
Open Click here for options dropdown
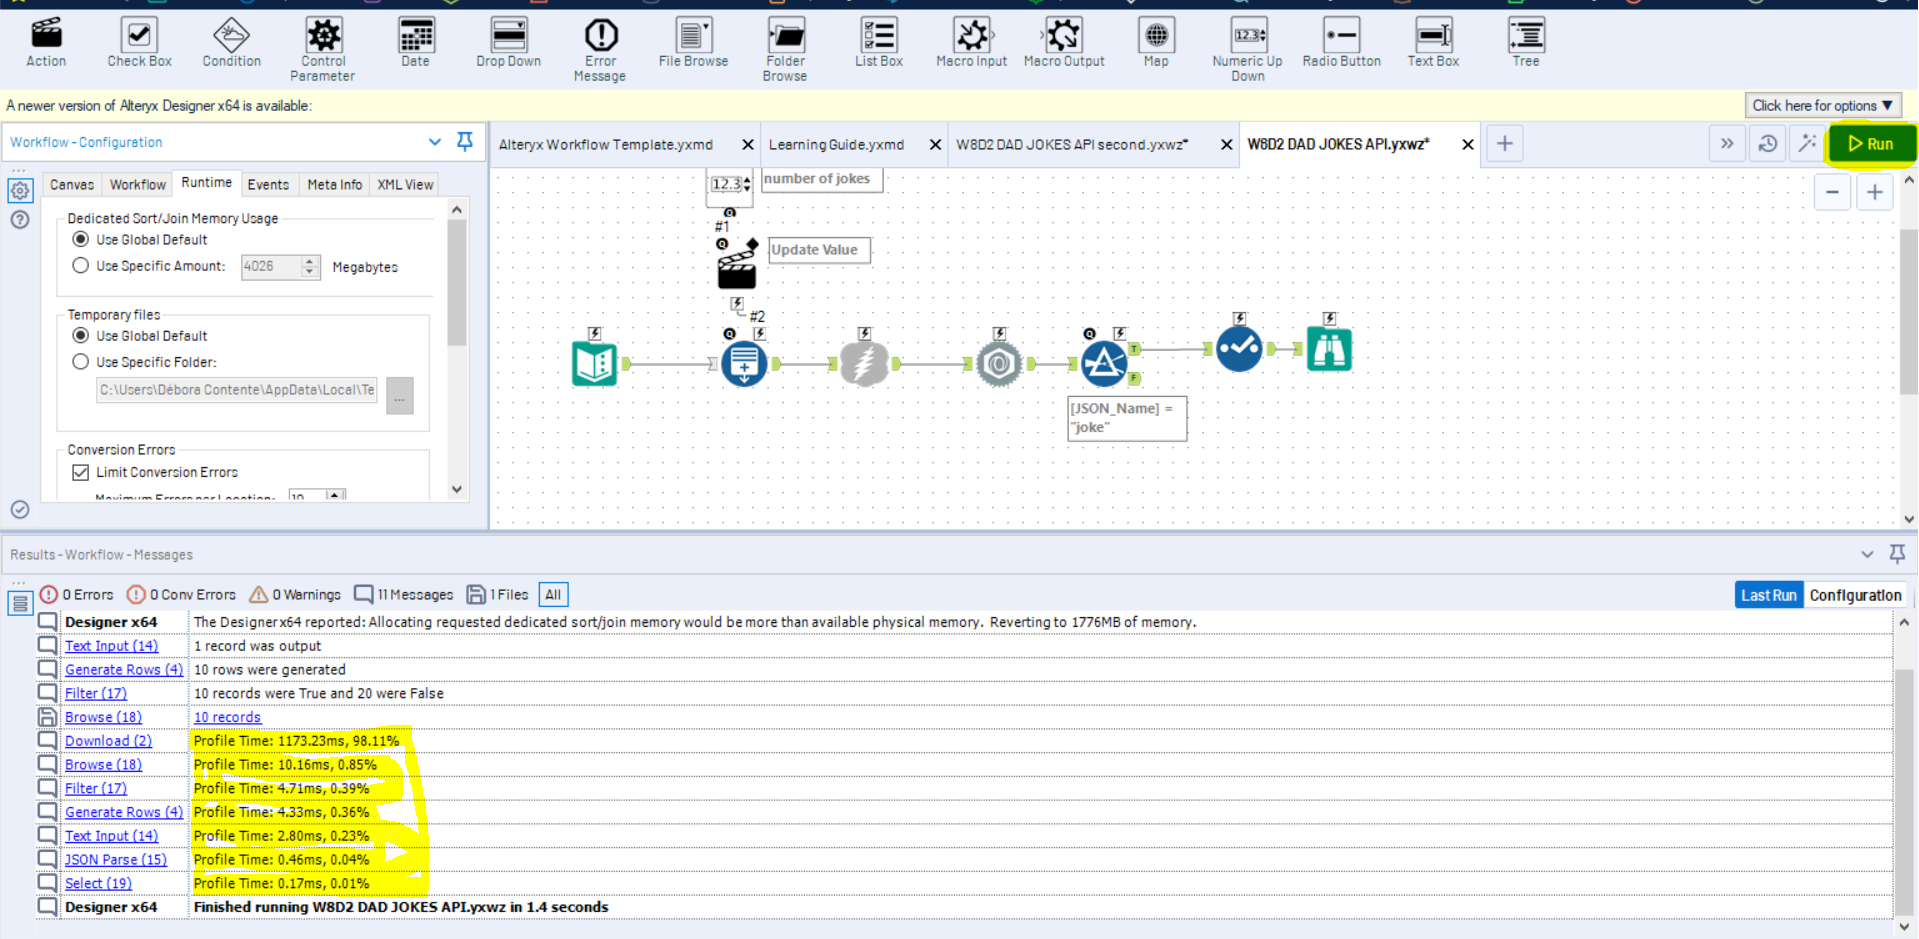click(x=1822, y=105)
